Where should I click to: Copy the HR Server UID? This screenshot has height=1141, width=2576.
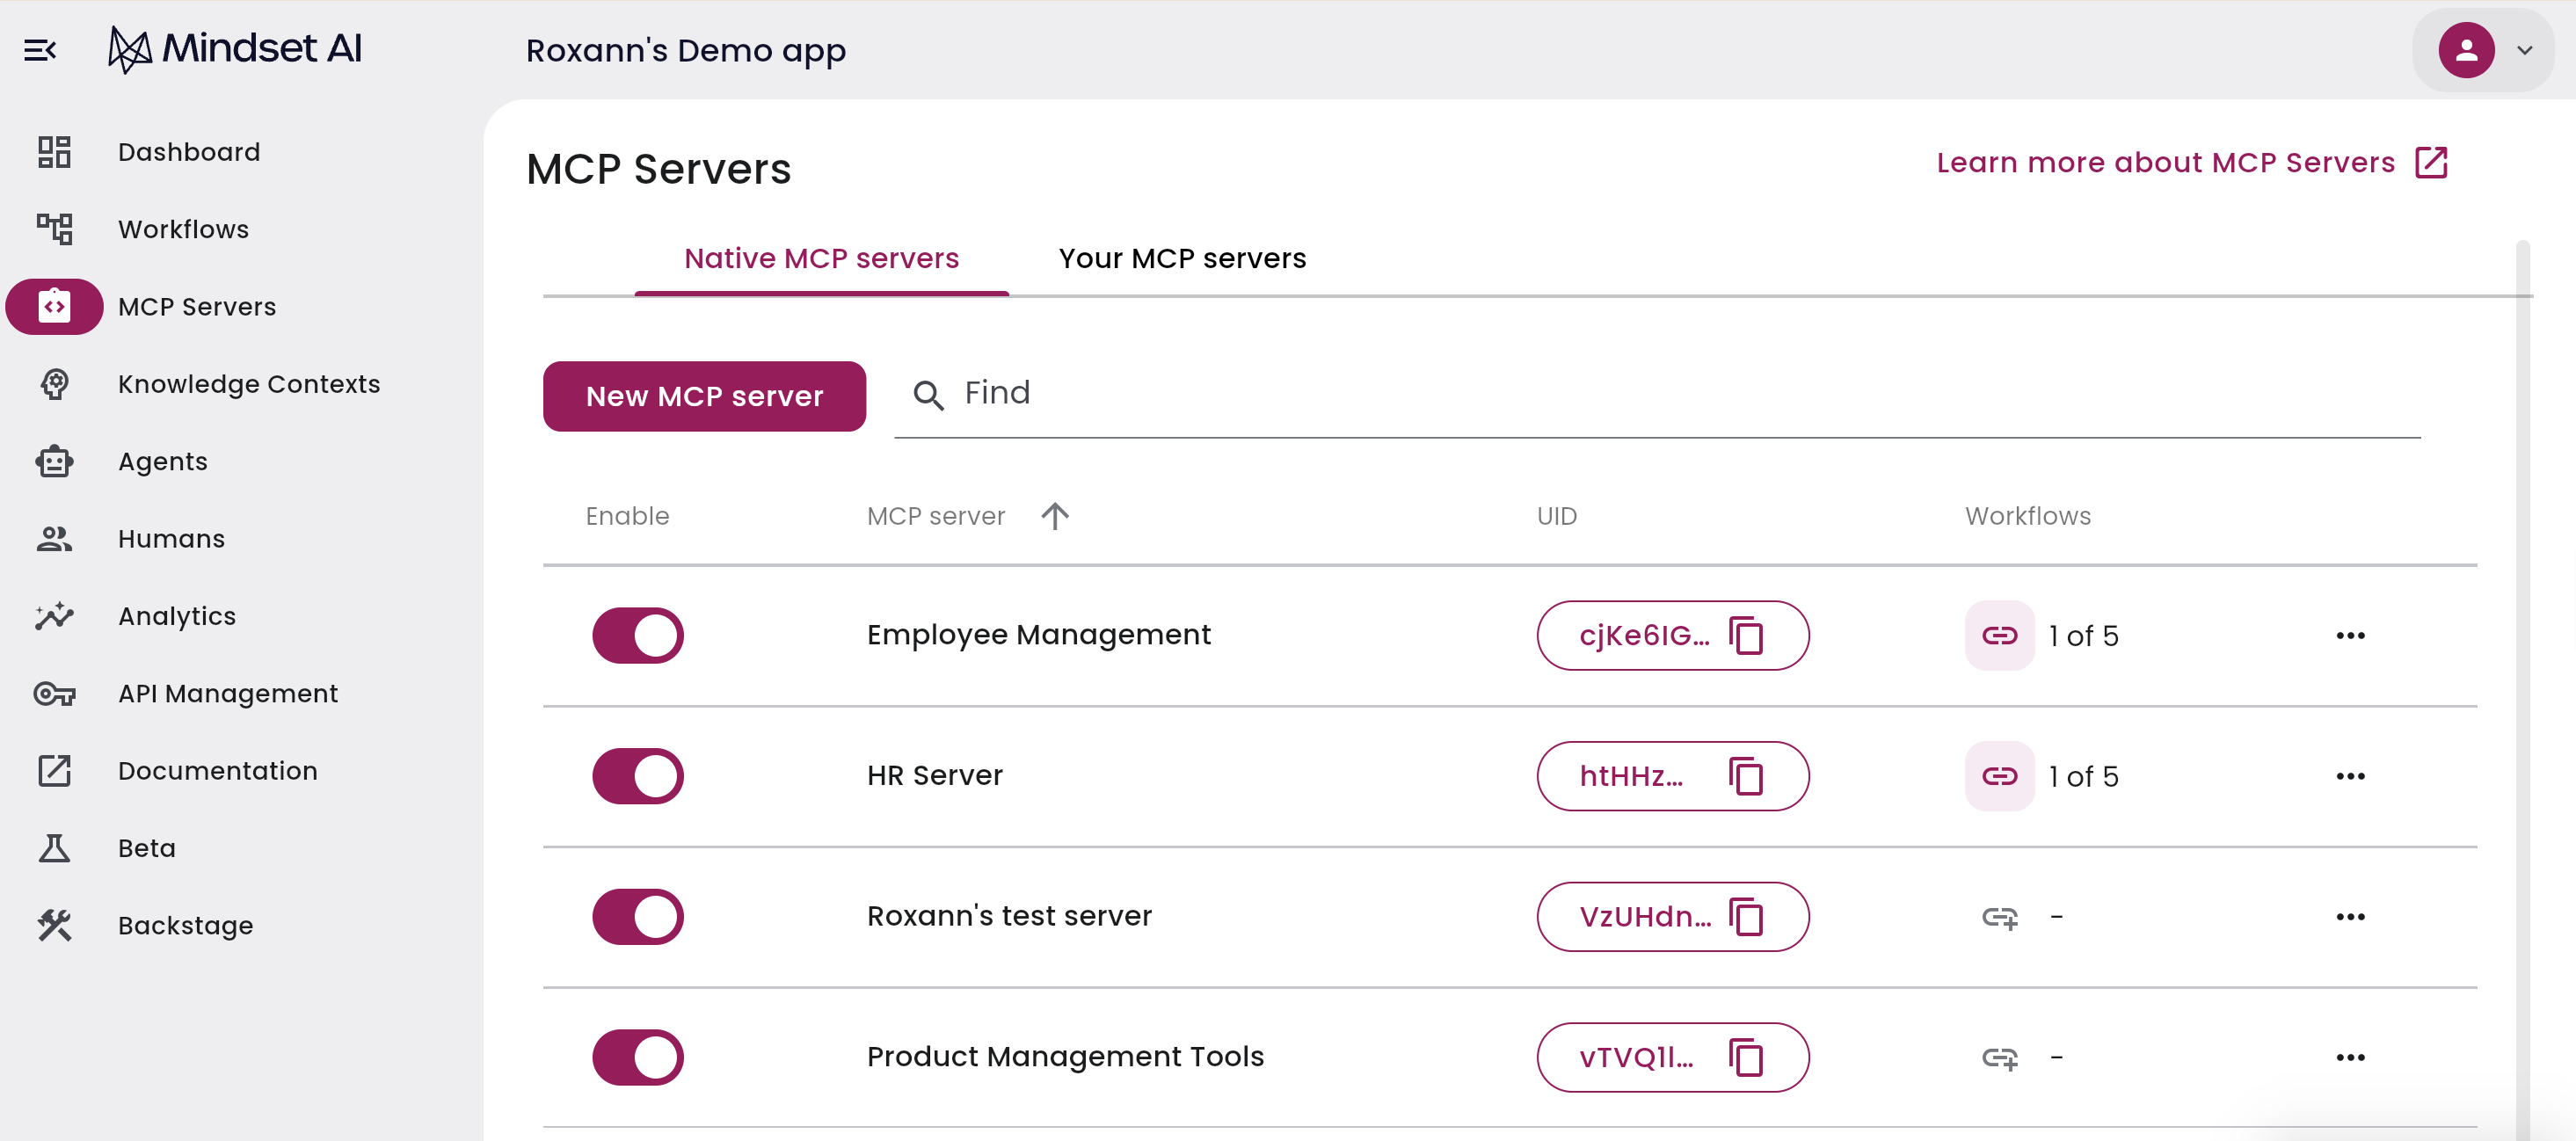coord(1746,776)
